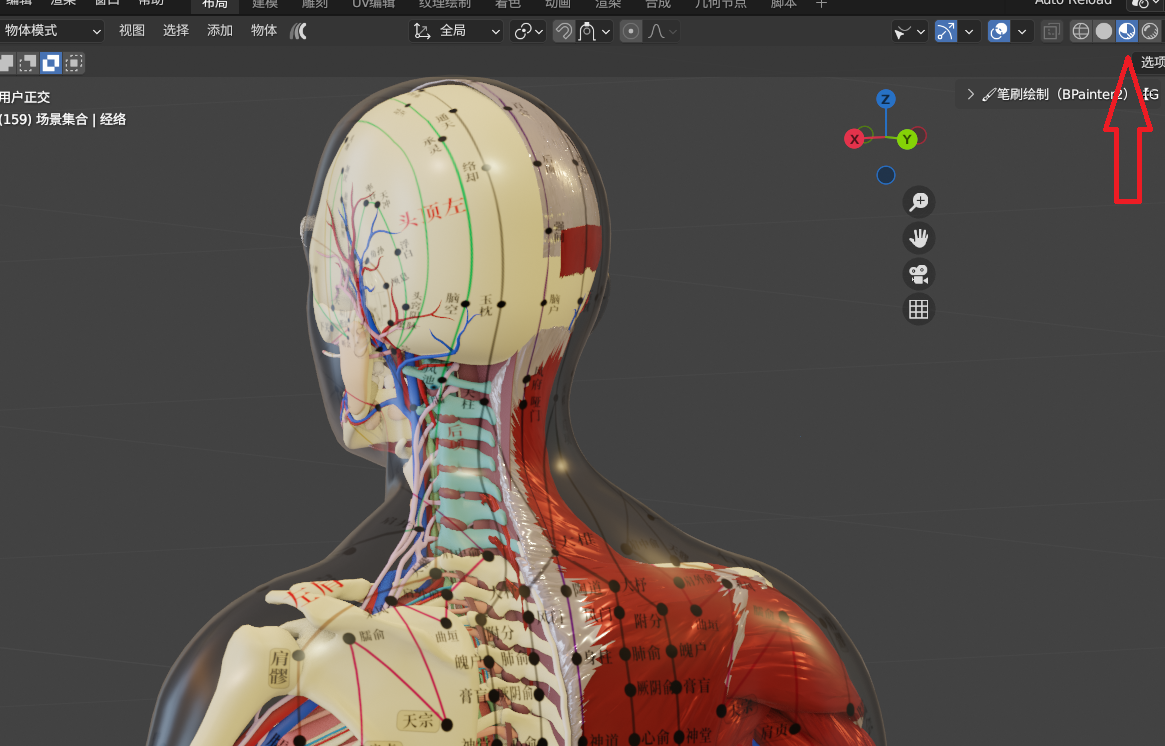Open the 物体 menu
1165x746 pixels.
[x=264, y=31]
